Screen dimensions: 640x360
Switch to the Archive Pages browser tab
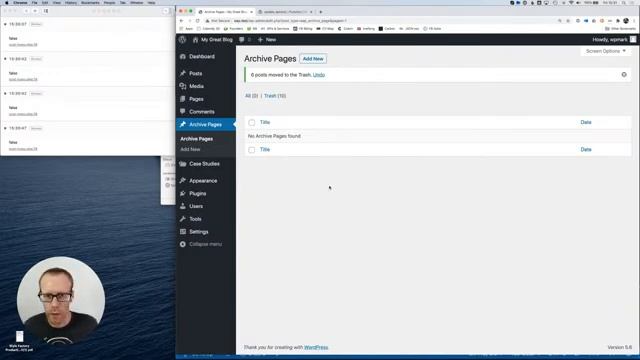(x=225, y=12)
